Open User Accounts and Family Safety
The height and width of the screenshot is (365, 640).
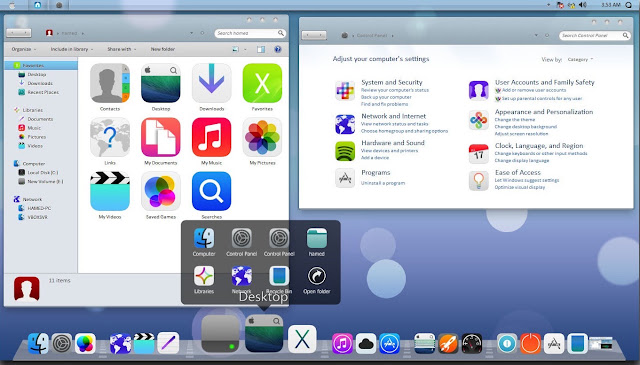tap(544, 82)
